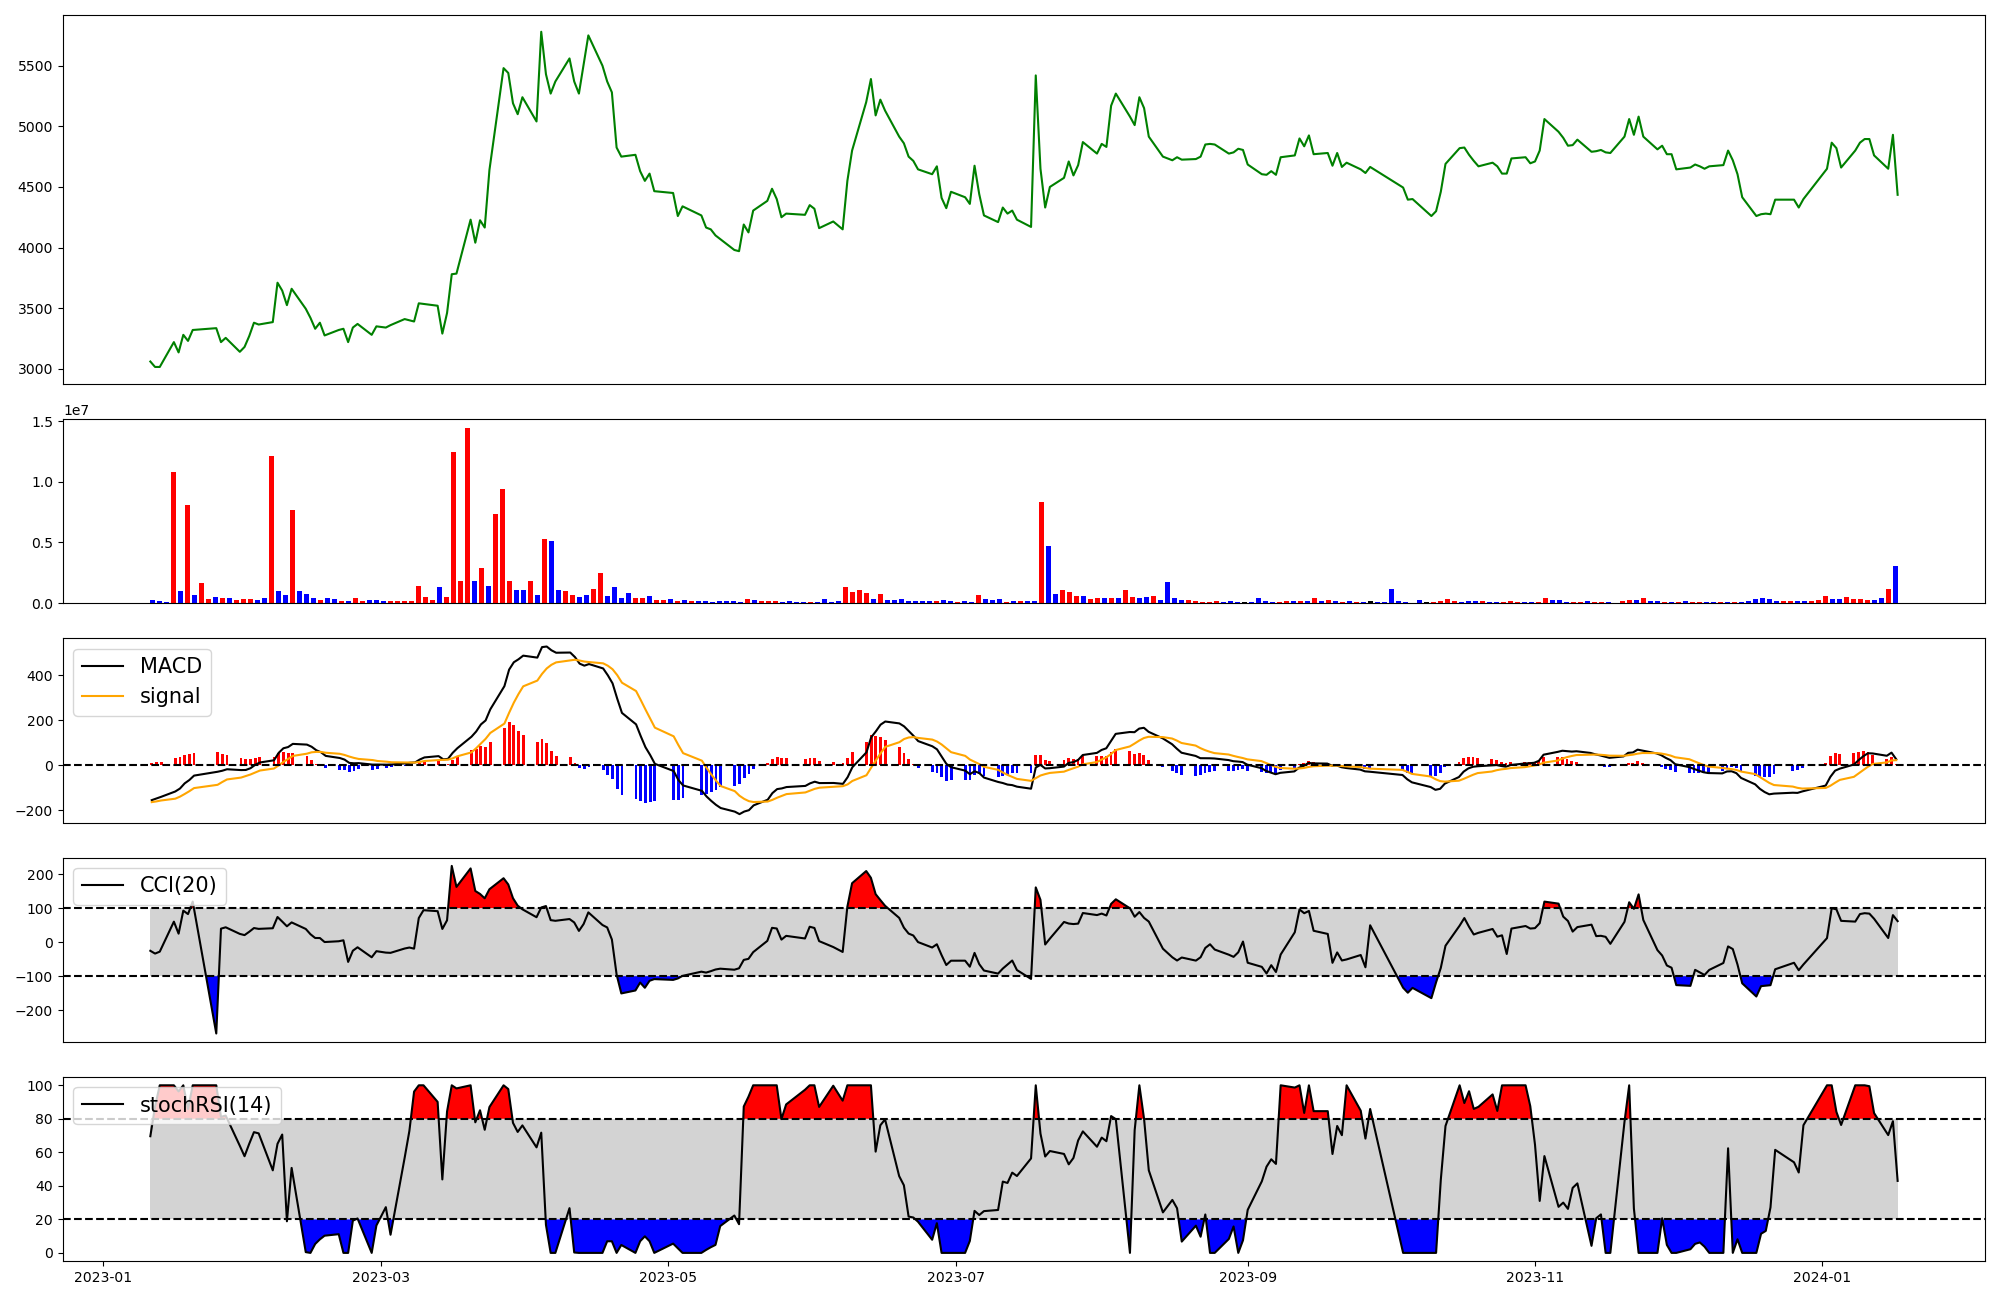2000x1300 pixels.
Task: Click the 2023-01 x-axis date label
Action: point(103,1277)
